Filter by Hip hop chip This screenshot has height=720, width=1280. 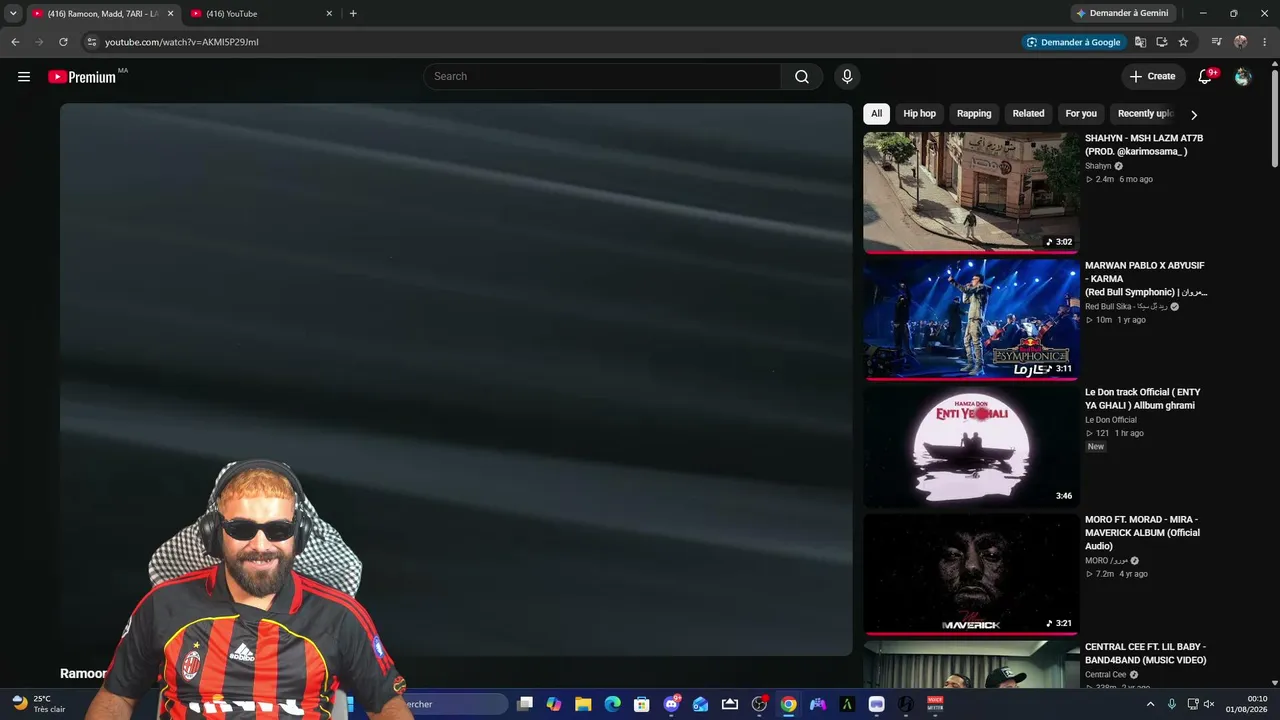[x=920, y=114]
